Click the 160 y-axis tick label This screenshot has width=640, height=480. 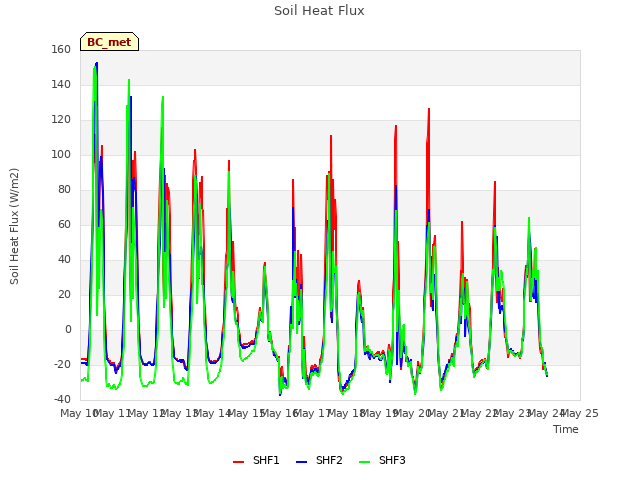[x=61, y=49]
